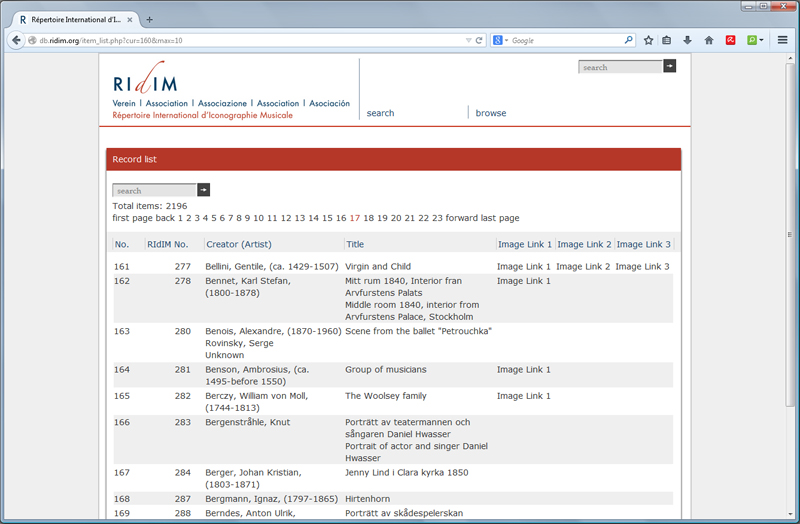Sort by Creator (Artist) column header
The image size is (800, 524).
(x=238, y=244)
